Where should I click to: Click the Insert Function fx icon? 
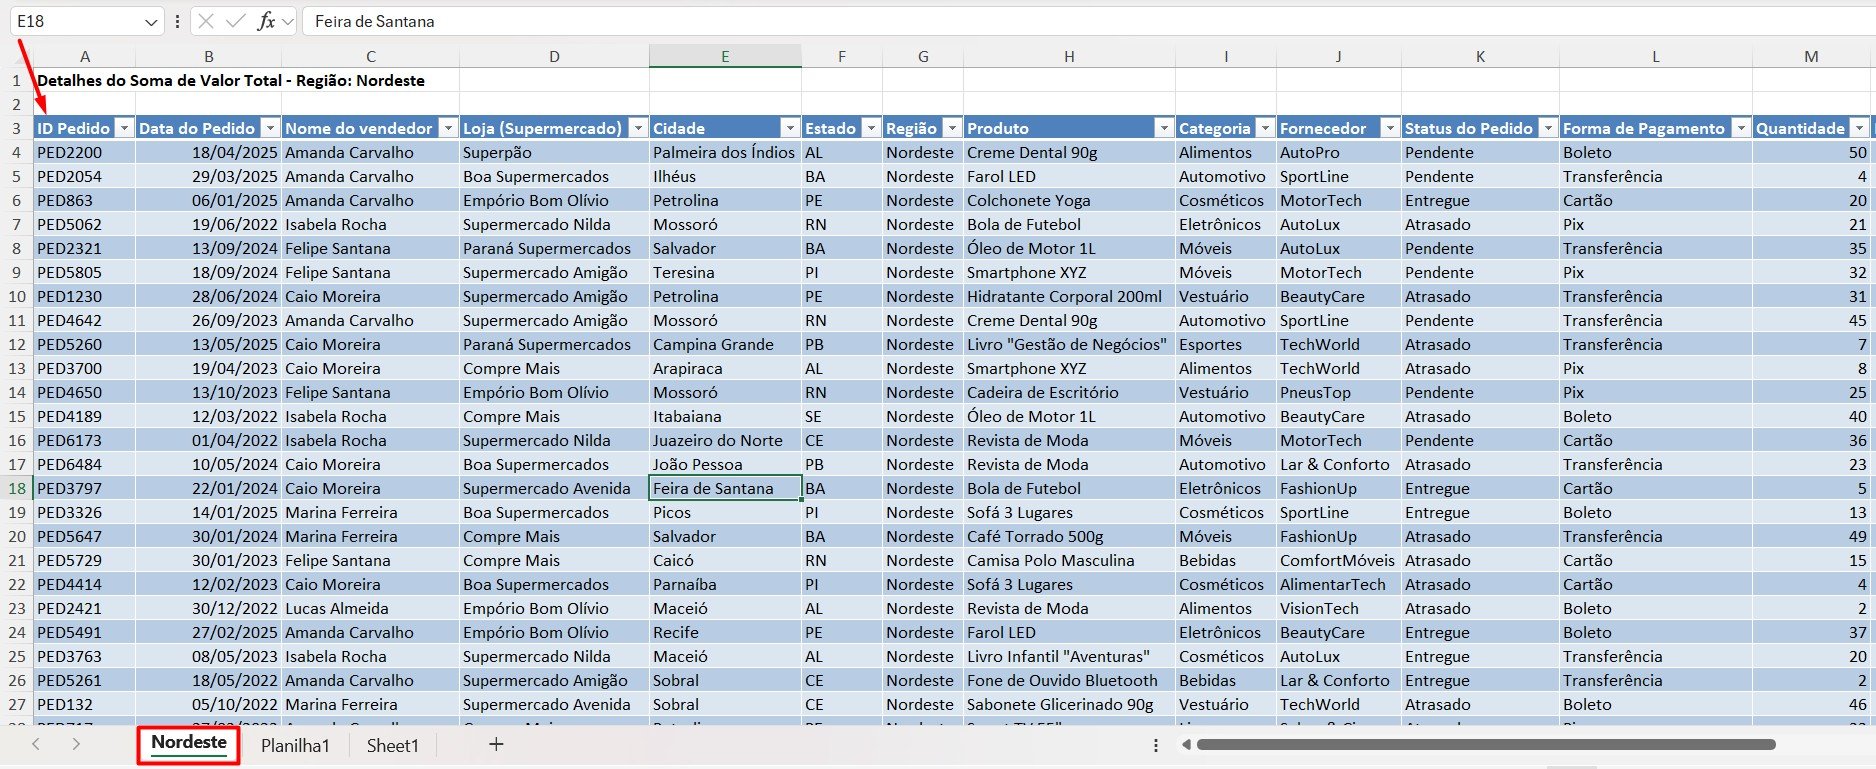[x=265, y=21]
